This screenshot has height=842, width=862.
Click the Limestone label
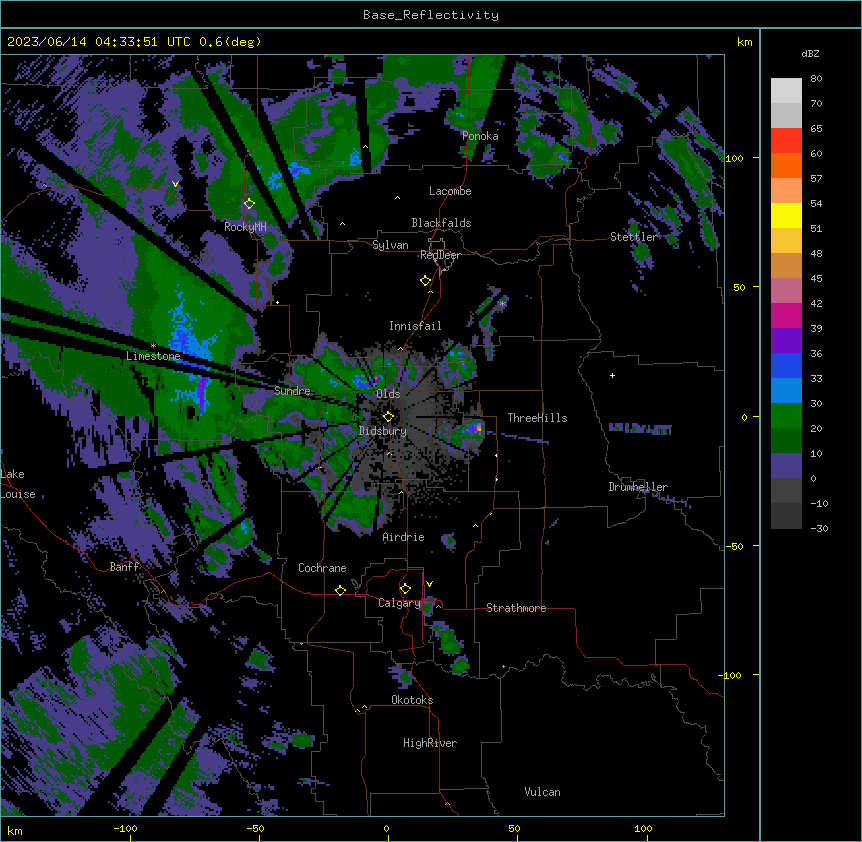[x=153, y=356]
